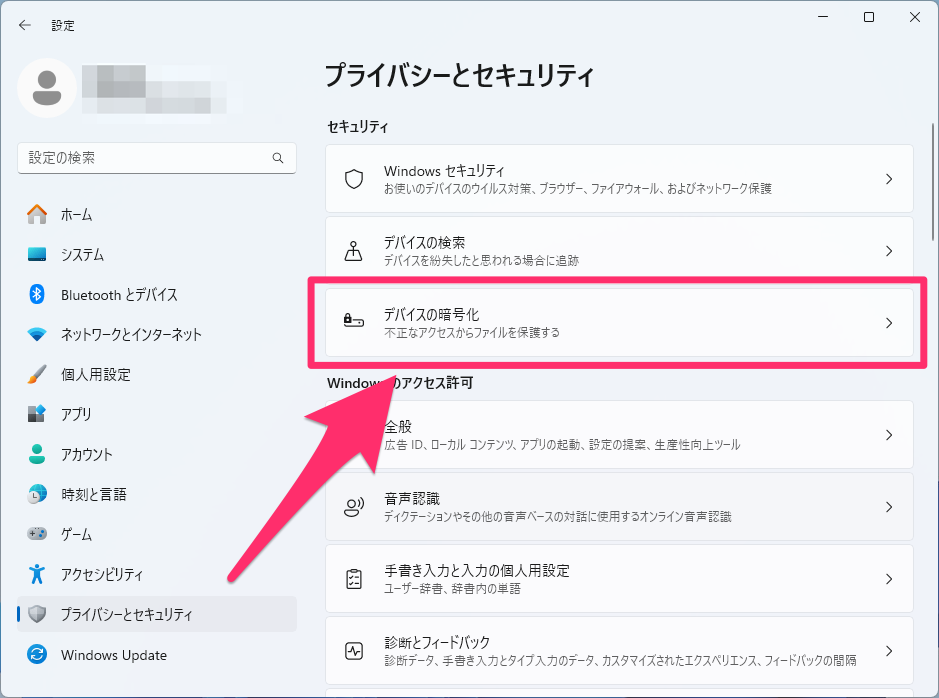Viewport: 939px width, 698px height.
Task: Click the 診断とフィードバック pulse icon
Action: point(354,651)
